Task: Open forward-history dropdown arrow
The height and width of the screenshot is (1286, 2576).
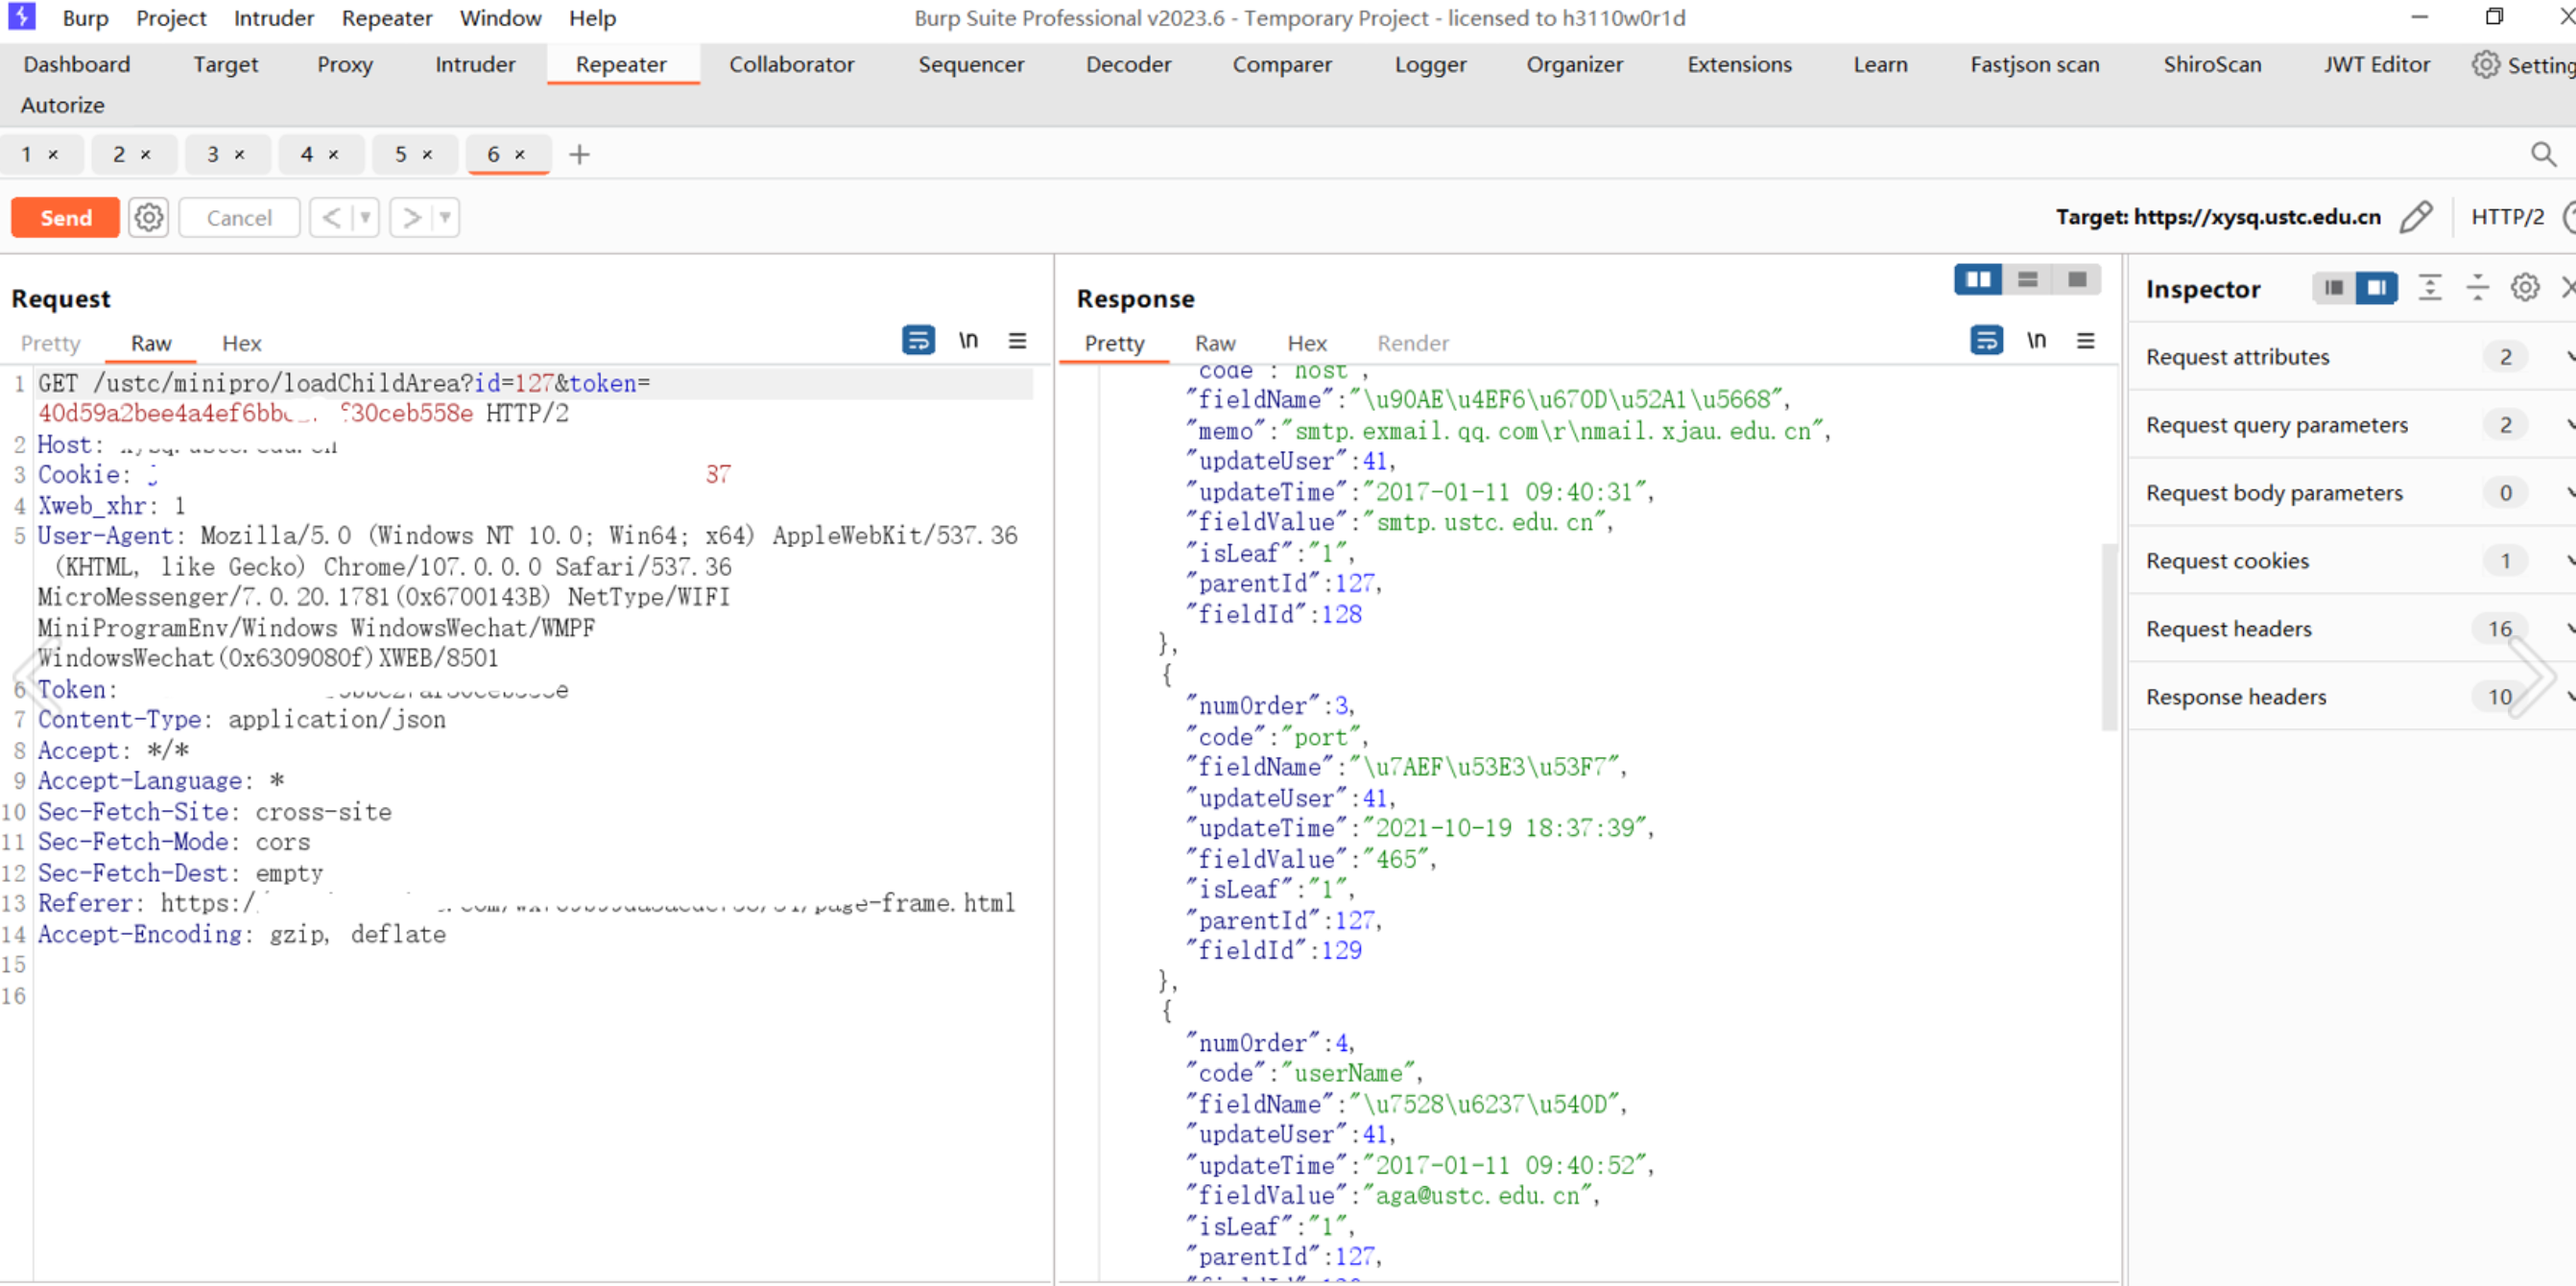Action: point(445,217)
